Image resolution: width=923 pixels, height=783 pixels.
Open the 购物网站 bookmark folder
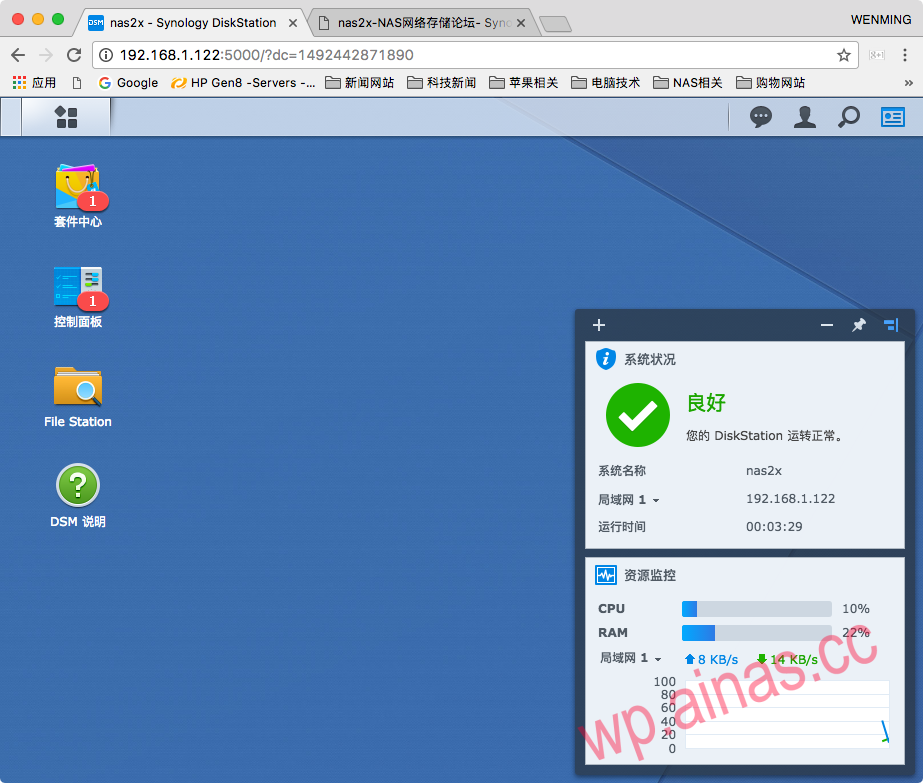771,82
